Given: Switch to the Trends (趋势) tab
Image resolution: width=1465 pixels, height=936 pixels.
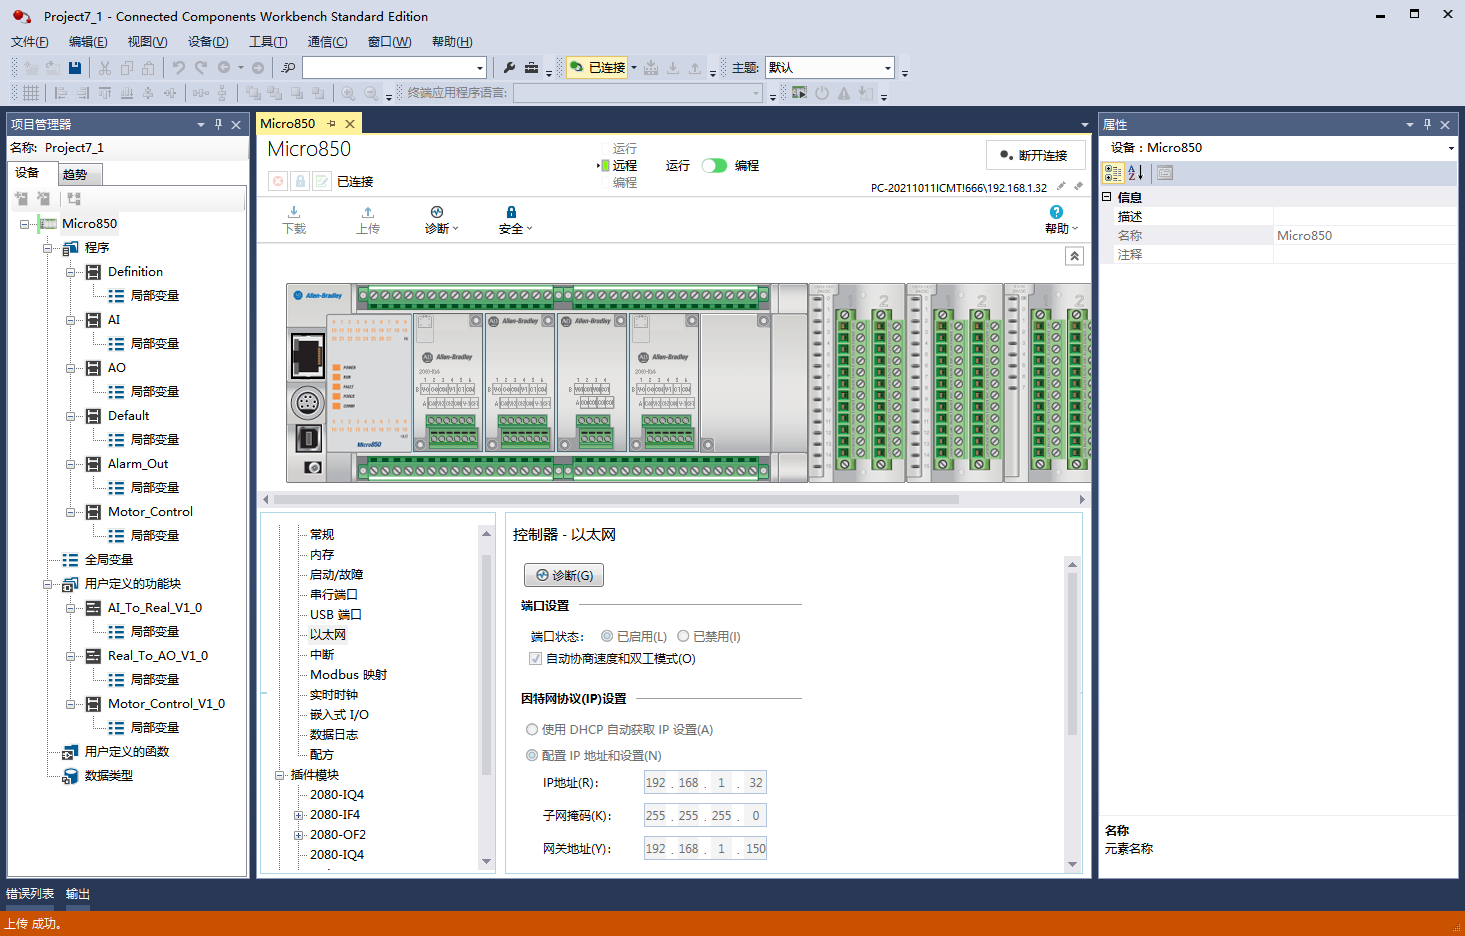Looking at the screenshot, I should click(x=75, y=174).
